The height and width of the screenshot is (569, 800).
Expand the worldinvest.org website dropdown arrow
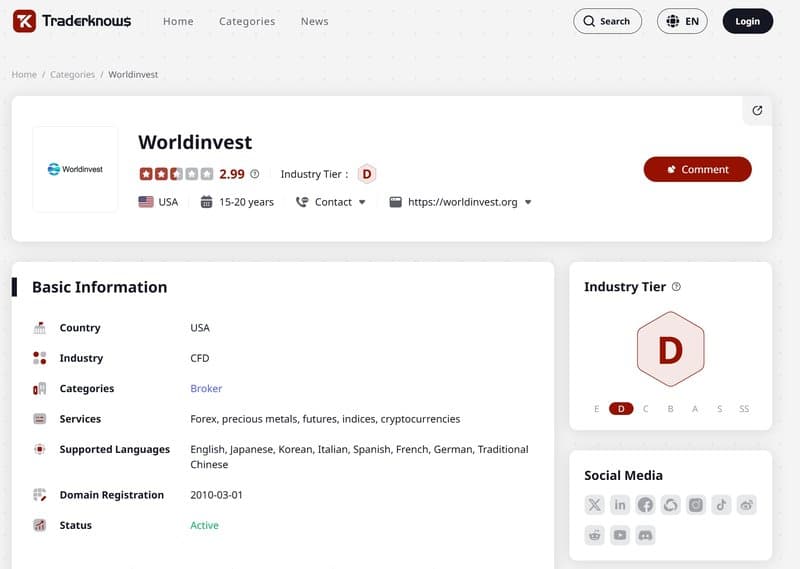(528, 202)
